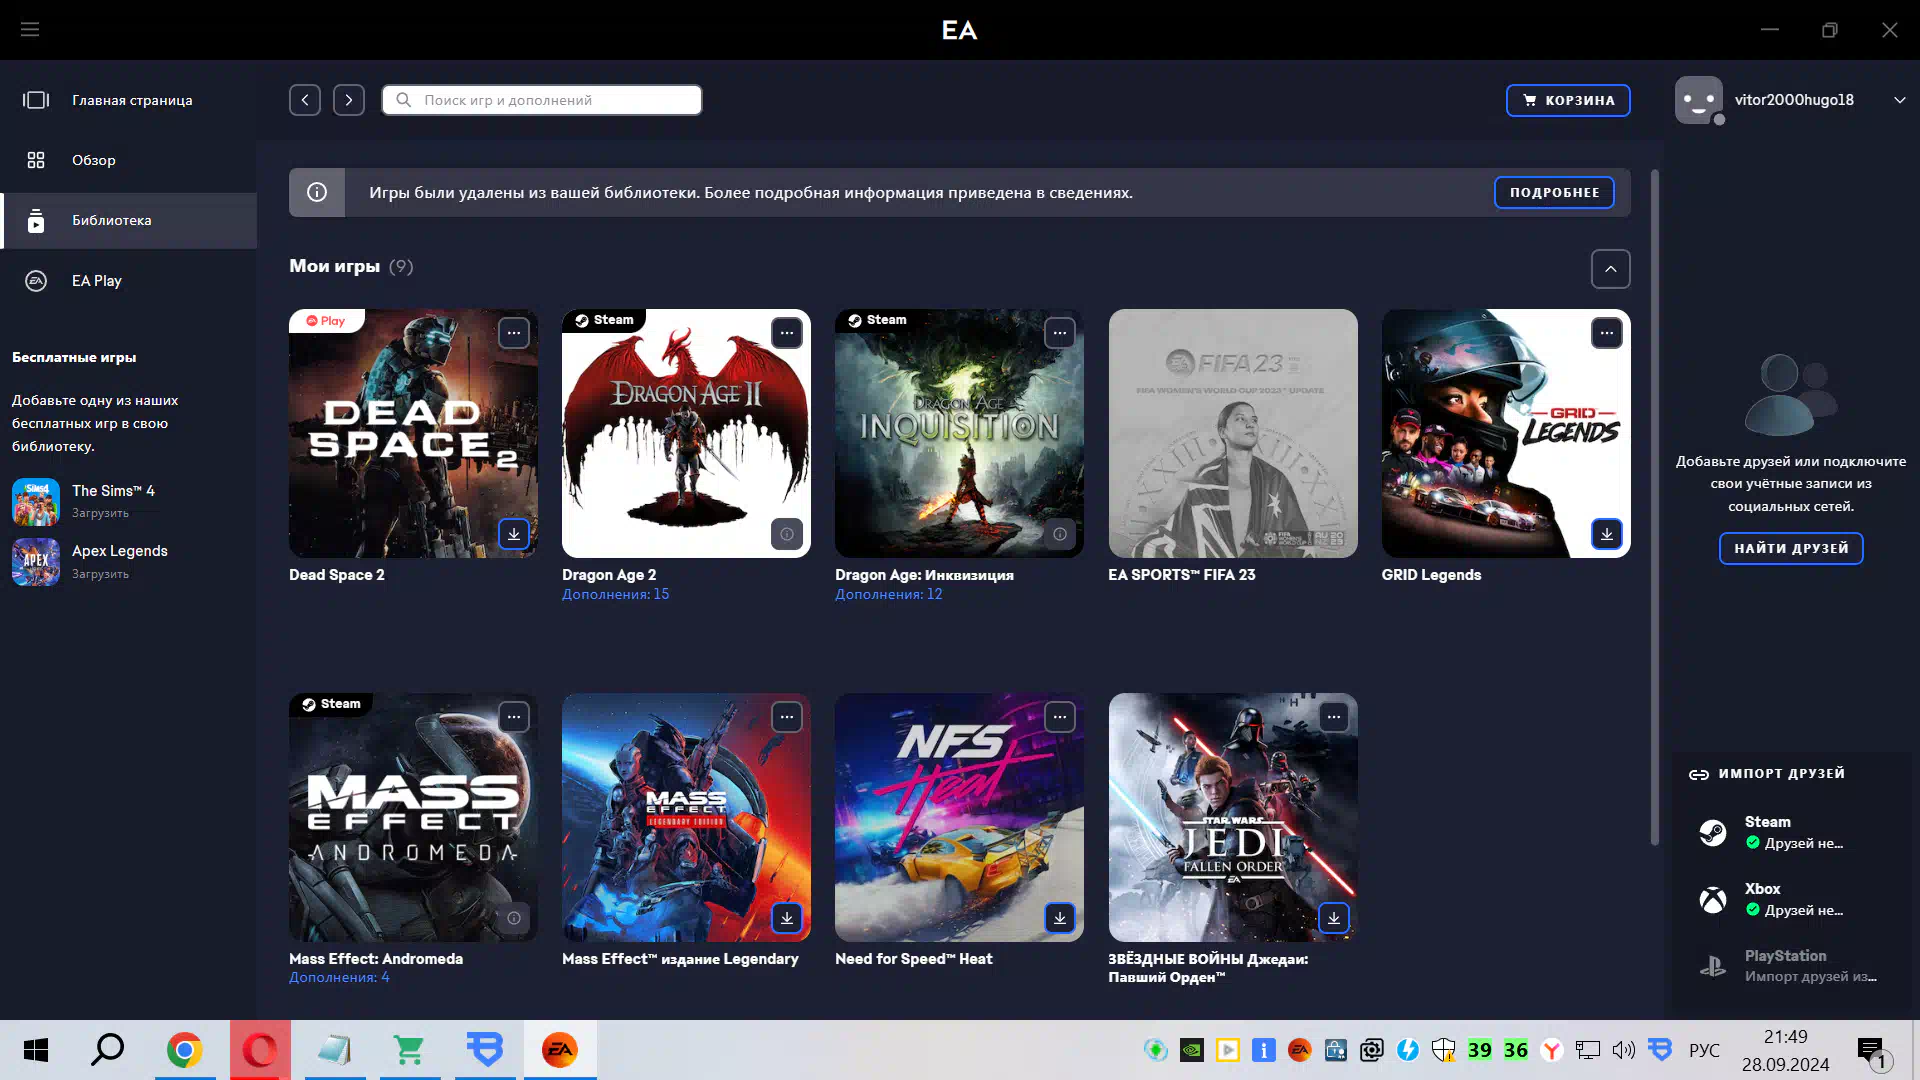Image resolution: width=1920 pixels, height=1080 pixels.
Task: Open the Корзина cart button
Action: 1568,100
